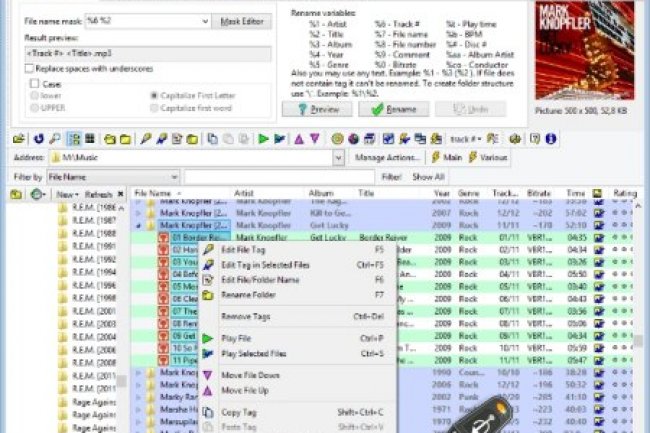Viewport: 650px width, 433px height.
Task: Click the lightning icon beside Various
Action: (472, 158)
